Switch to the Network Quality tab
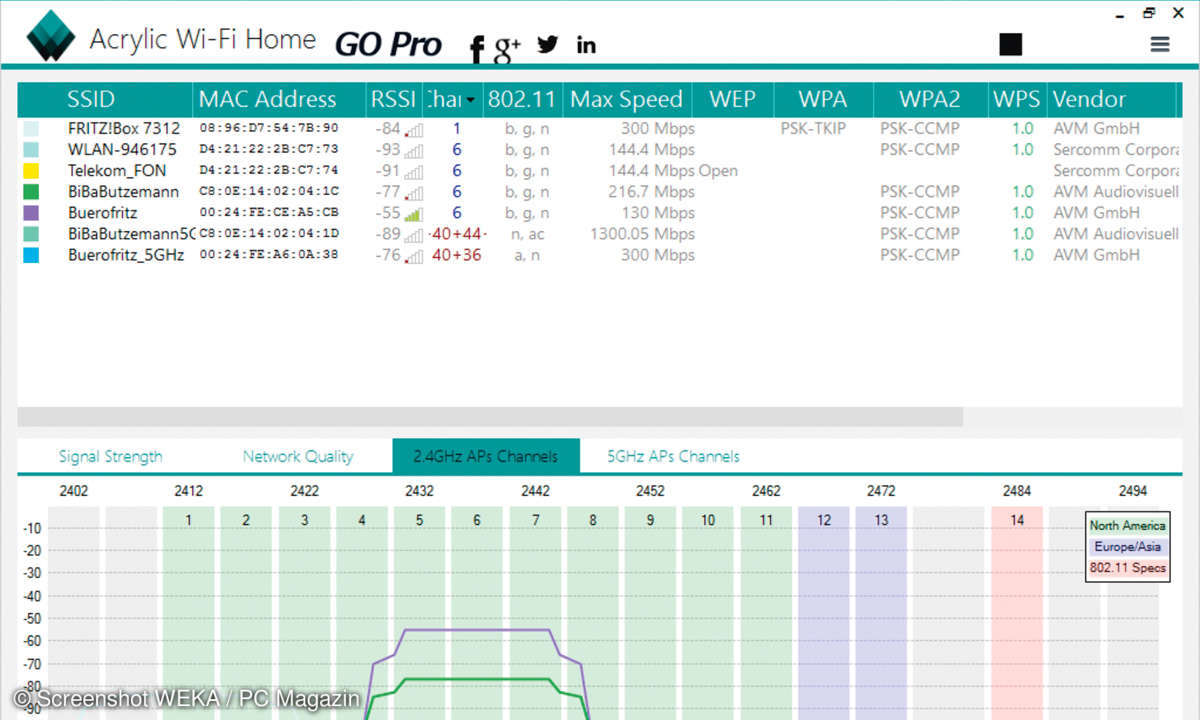 [298, 457]
